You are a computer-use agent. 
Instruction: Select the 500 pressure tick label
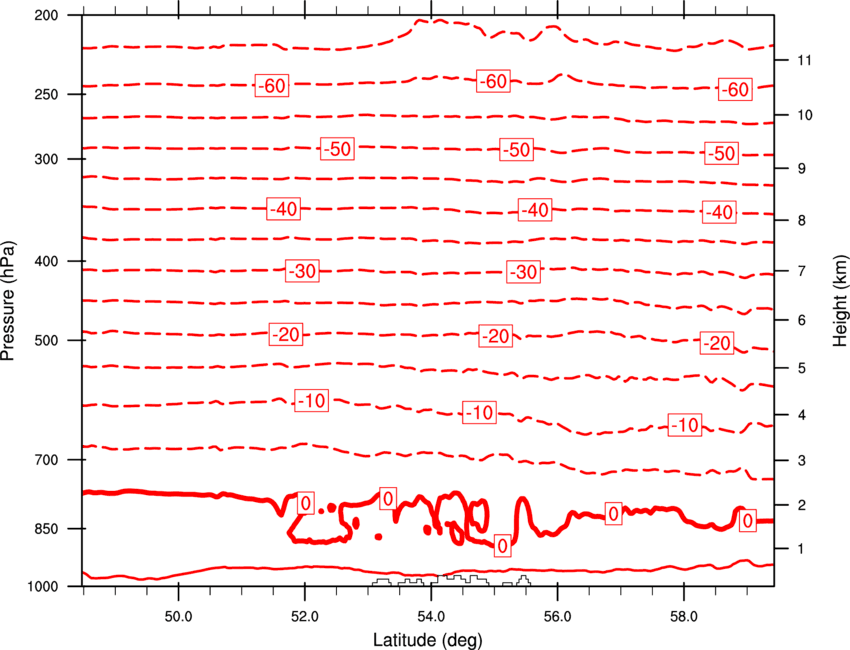(x=46, y=340)
